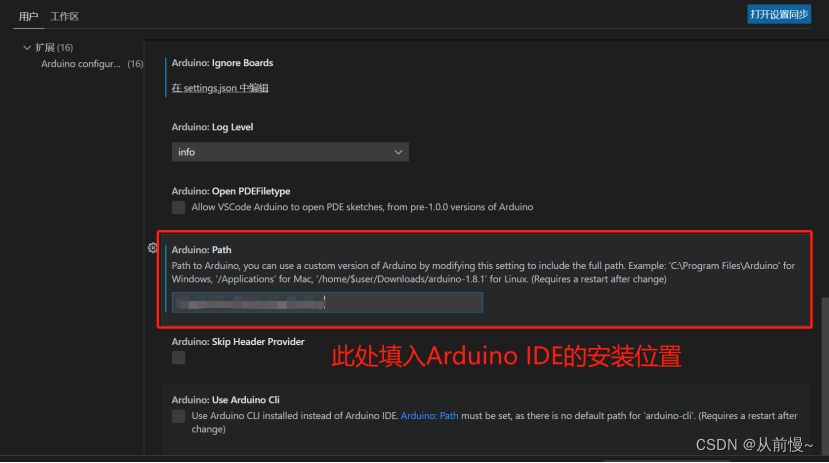Click the Arduino: Use Arduino Cli heading
Viewport: 829px width, 463px height.
(x=225, y=400)
